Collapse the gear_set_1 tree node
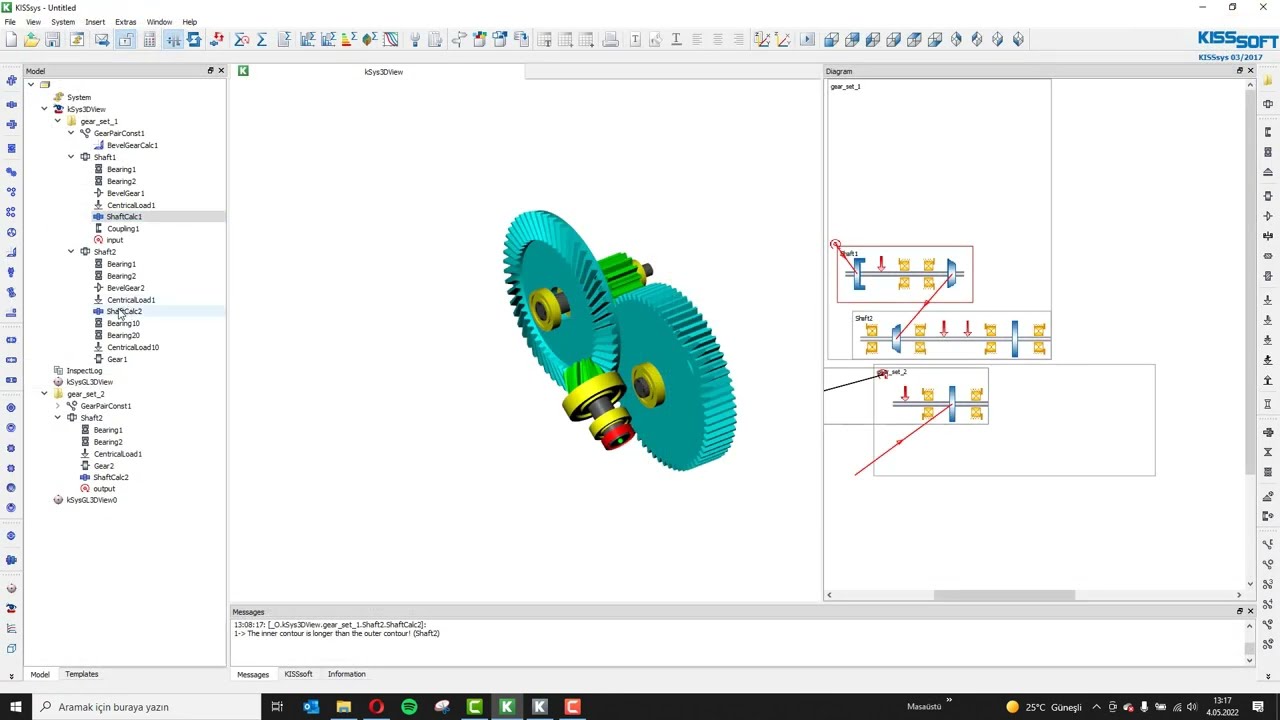This screenshot has height=720, width=1280. (58, 121)
